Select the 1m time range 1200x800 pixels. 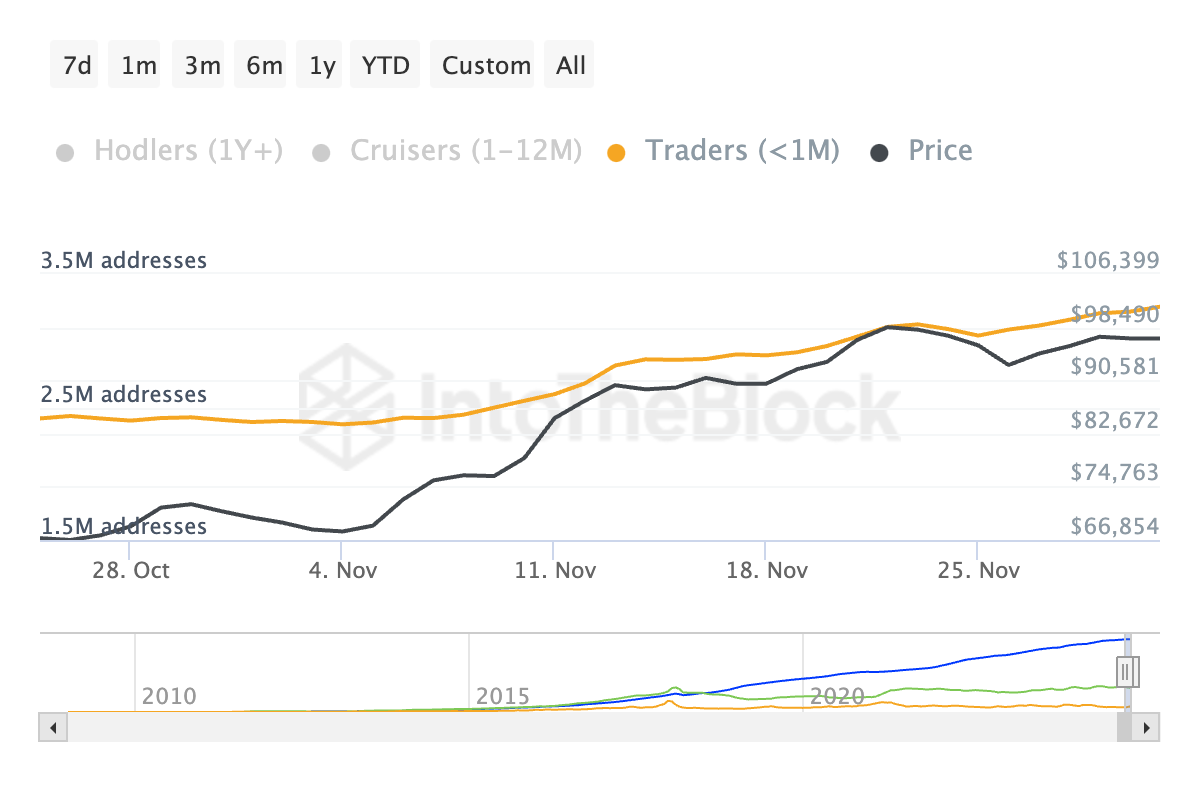coord(139,66)
